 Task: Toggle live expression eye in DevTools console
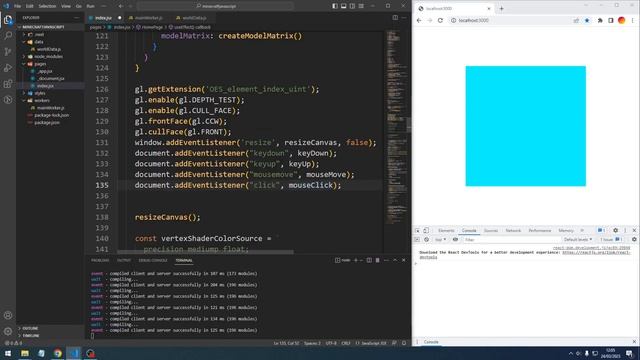coord(455,240)
